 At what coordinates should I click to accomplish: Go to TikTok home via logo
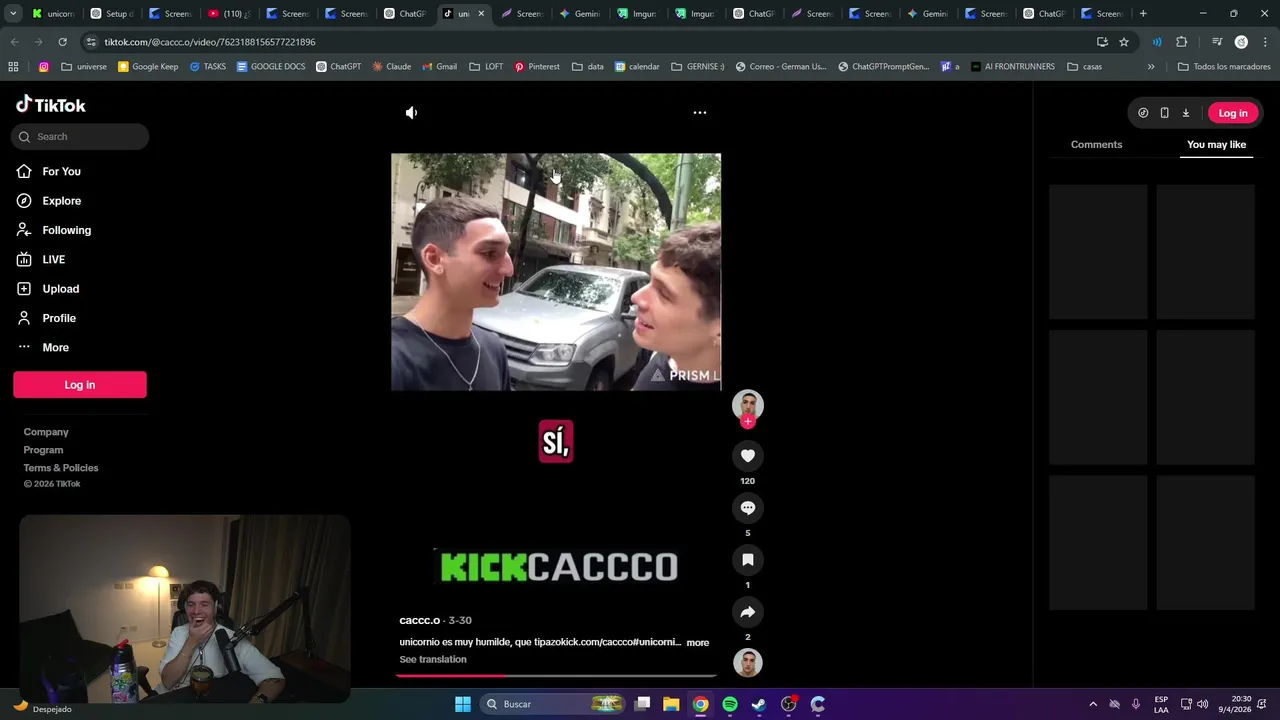click(x=51, y=105)
